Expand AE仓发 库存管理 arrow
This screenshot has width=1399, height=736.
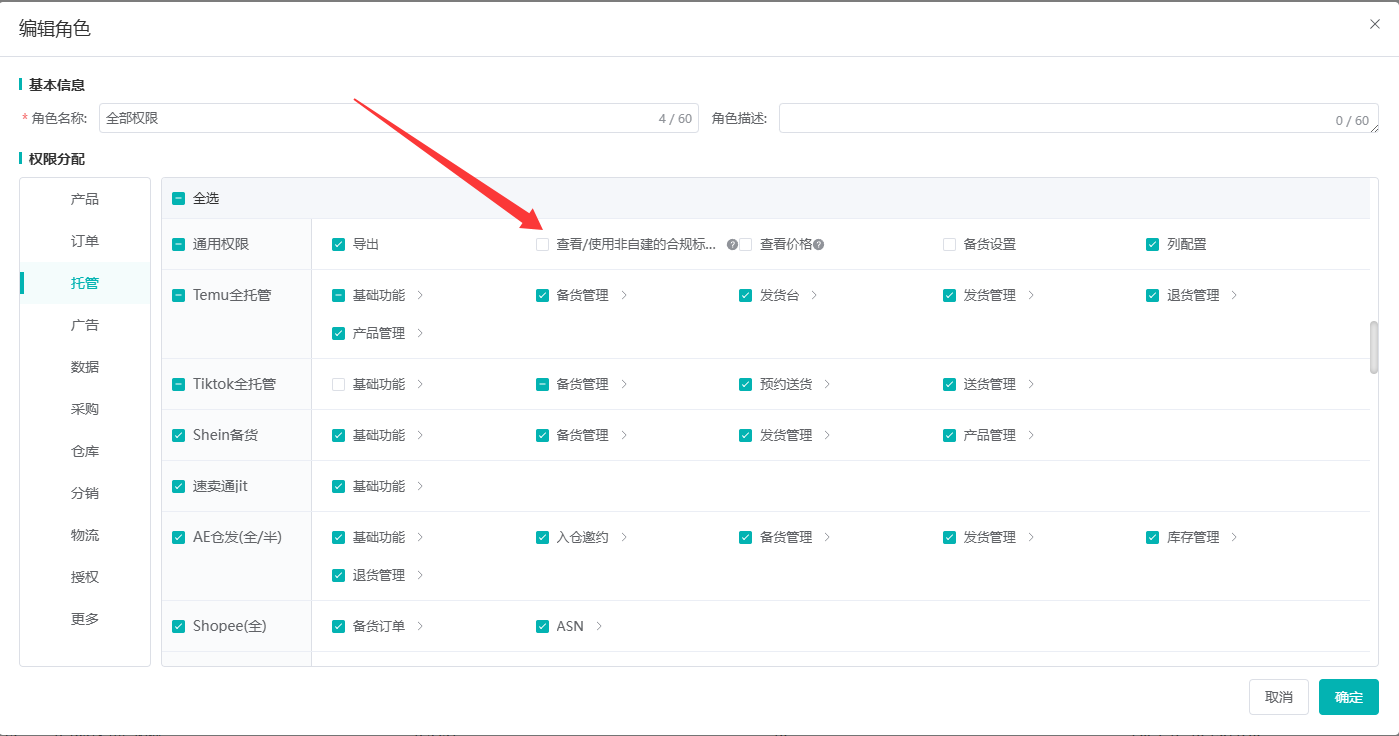pyautogui.click(x=1234, y=538)
